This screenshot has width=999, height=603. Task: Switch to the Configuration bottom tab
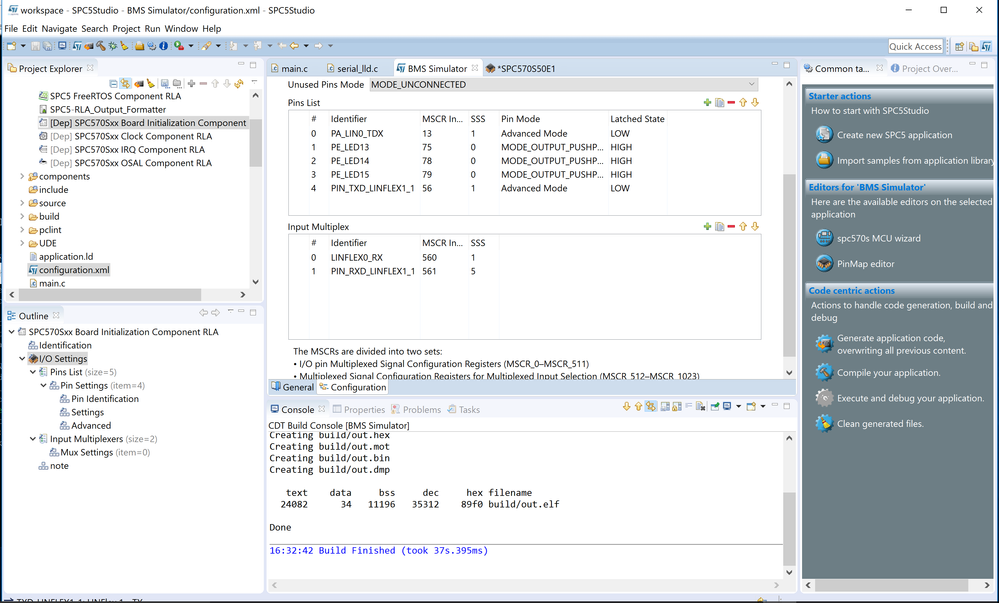click(353, 388)
